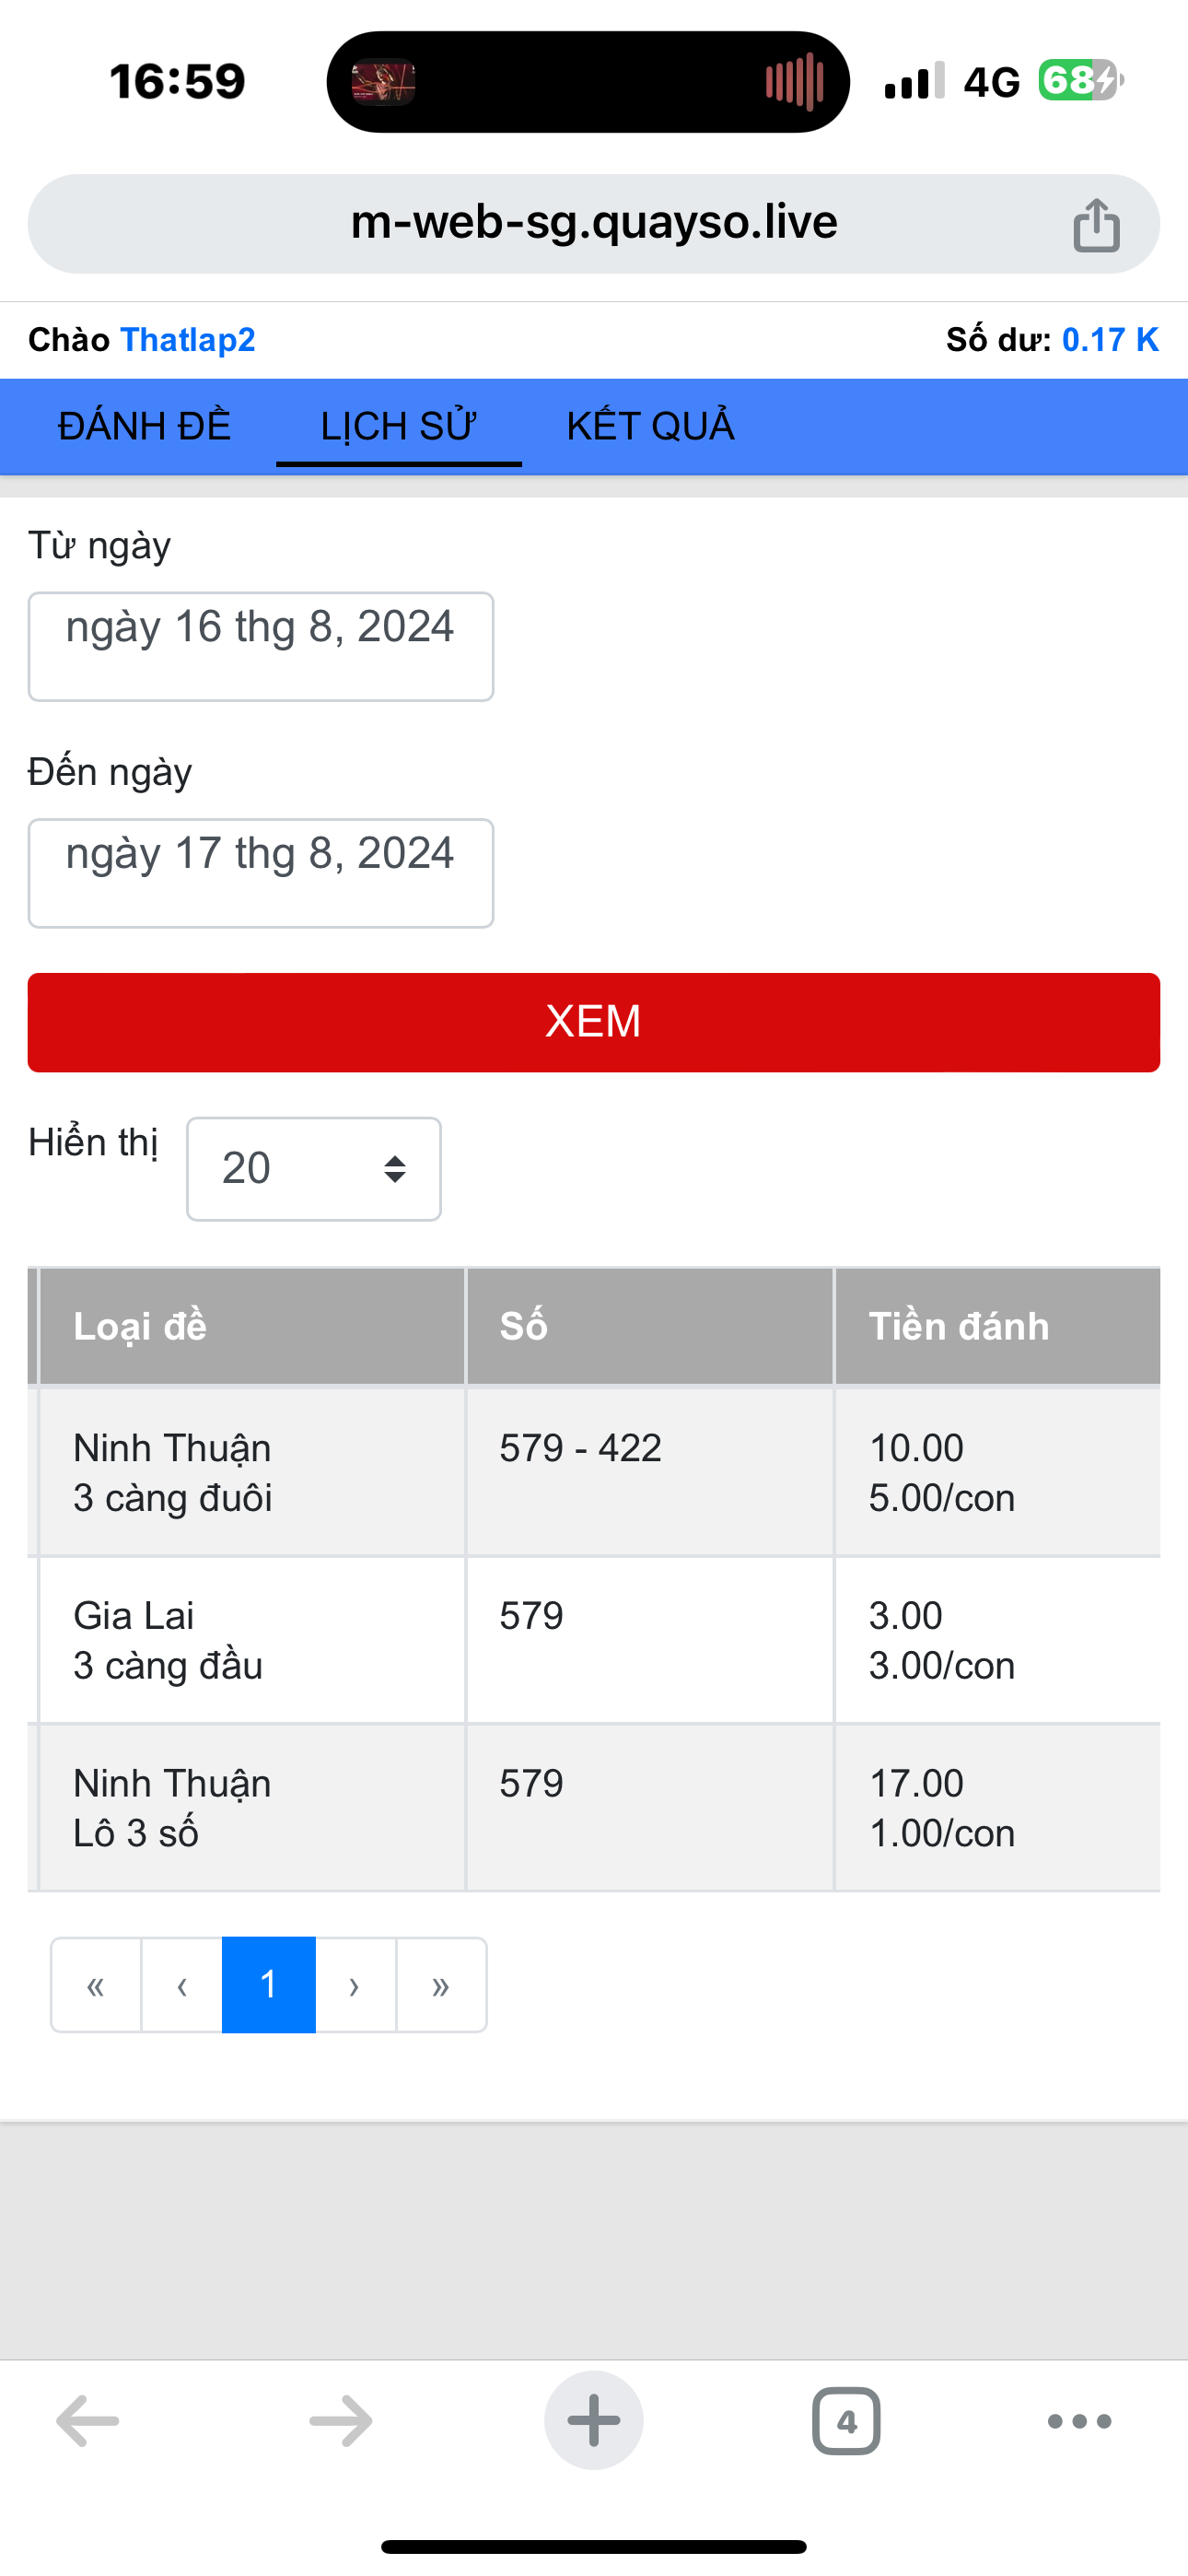
Task: Open a new tab with plus button
Action: point(594,2421)
